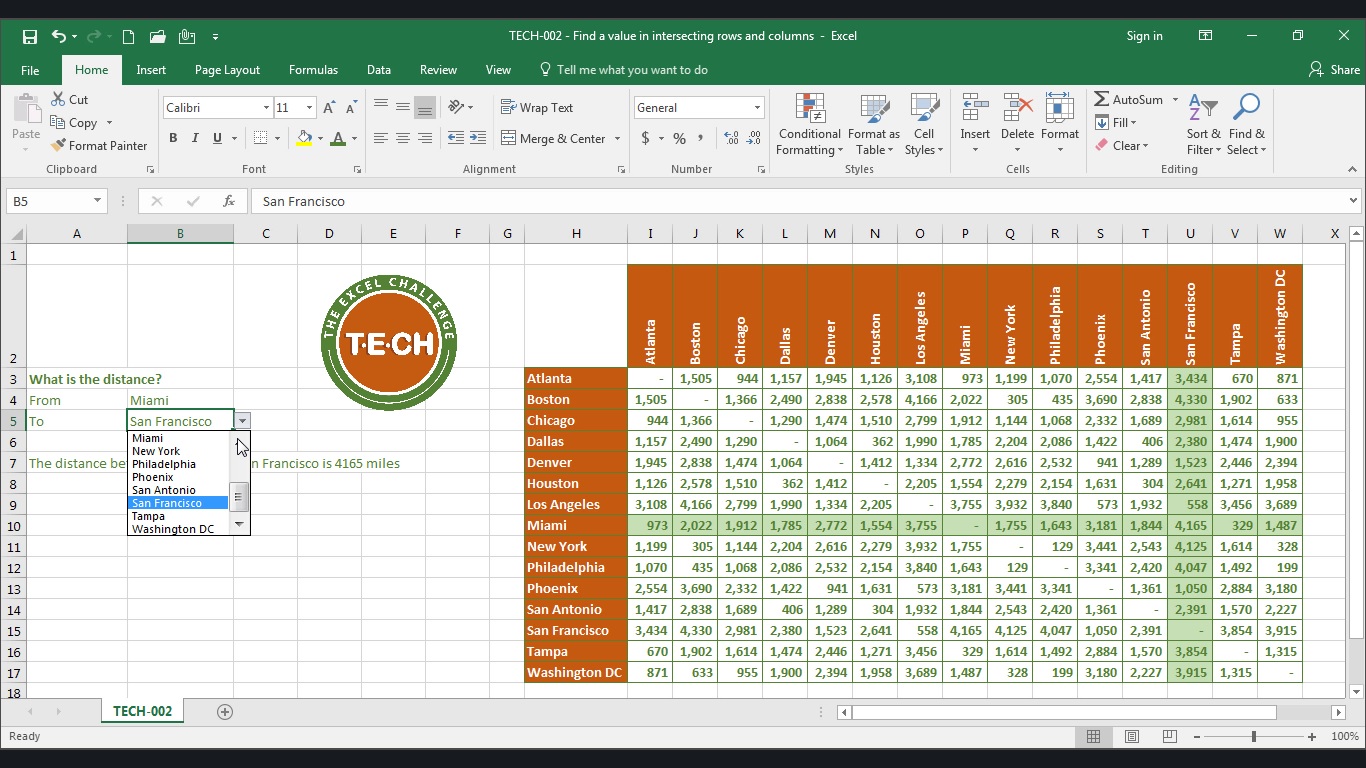Click the Save icon in quick access toolbar
Viewport: 1366px width, 768px height.
(x=30, y=37)
